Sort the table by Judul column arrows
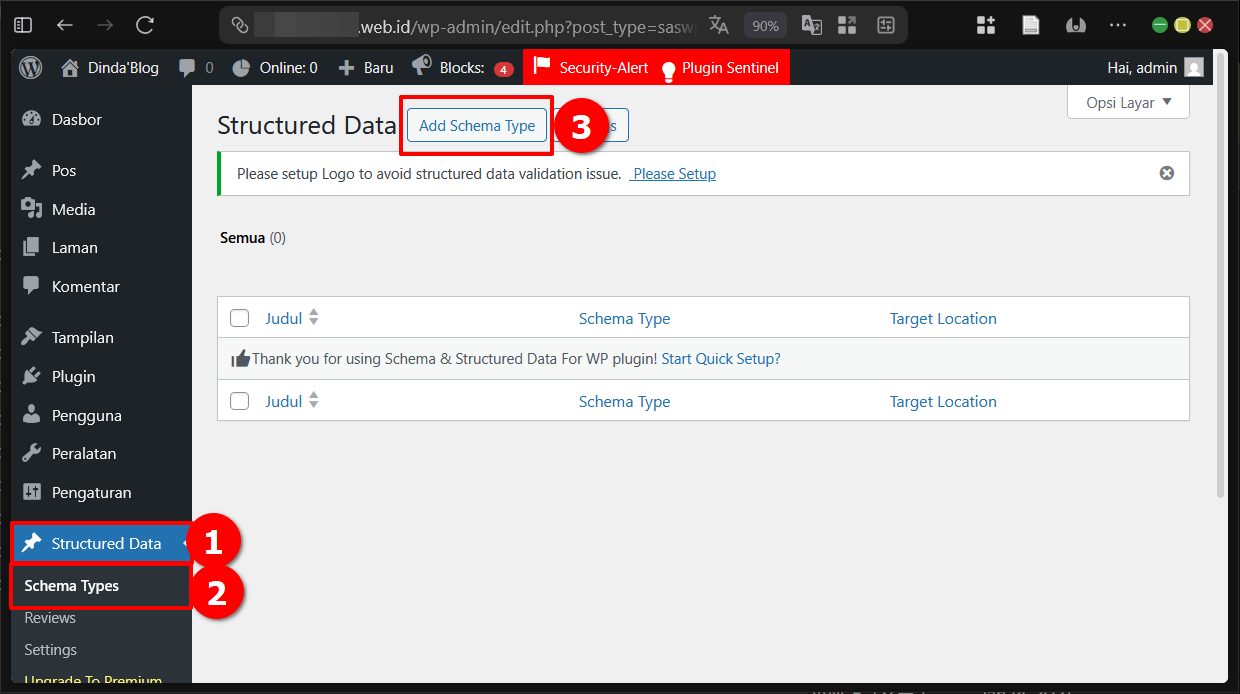Screen dimensions: 1240x694 [x=313, y=317]
